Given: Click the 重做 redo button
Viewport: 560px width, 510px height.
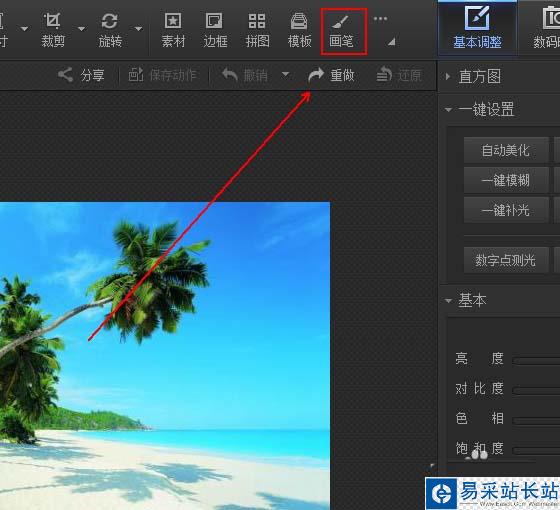Looking at the screenshot, I should click(x=331, y=75).
